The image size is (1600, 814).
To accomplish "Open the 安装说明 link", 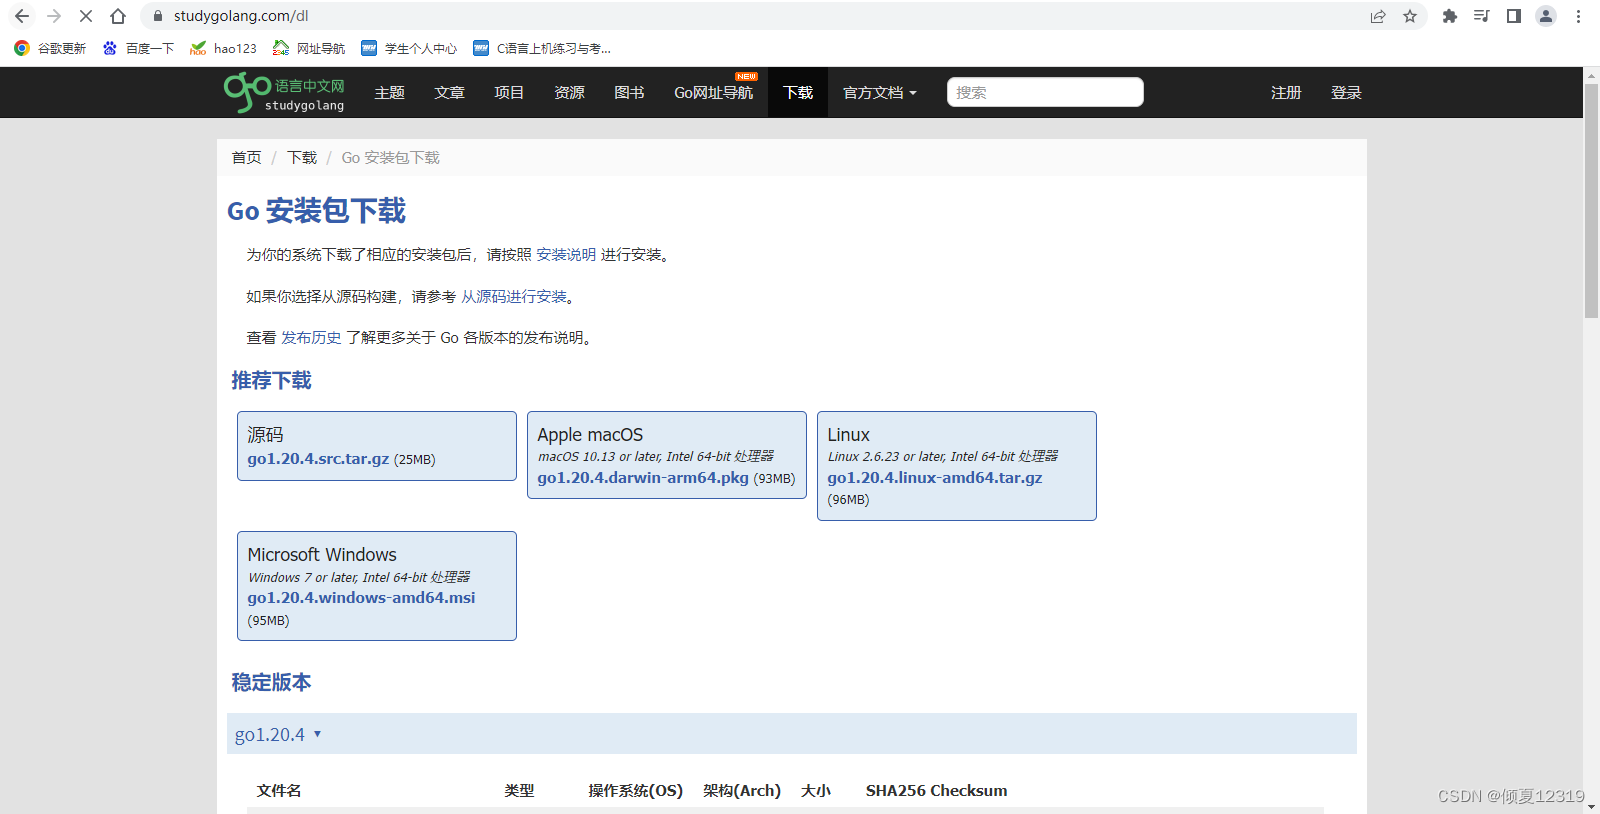I will [x=566, y=255].
